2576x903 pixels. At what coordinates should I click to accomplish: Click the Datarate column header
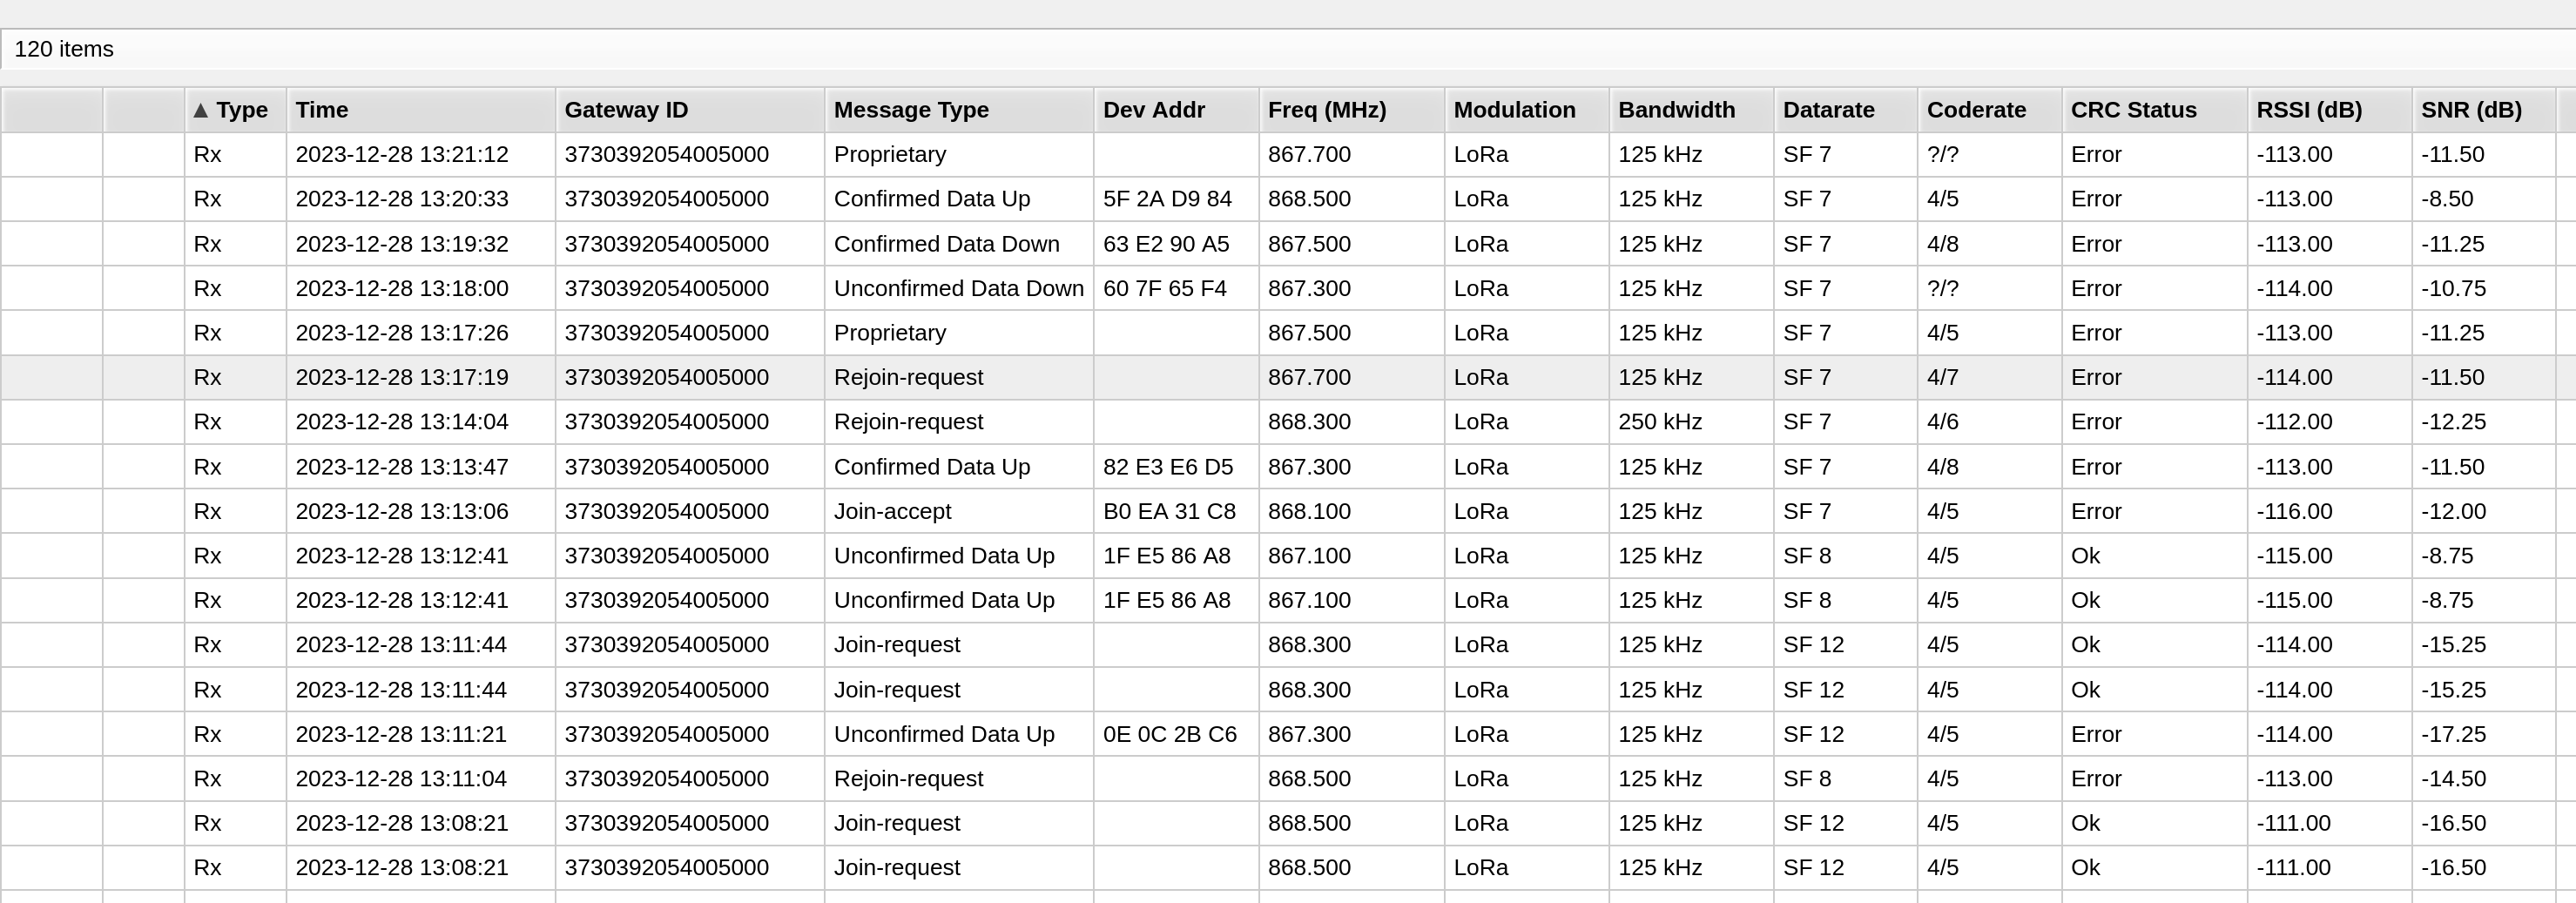[1846, 110]
